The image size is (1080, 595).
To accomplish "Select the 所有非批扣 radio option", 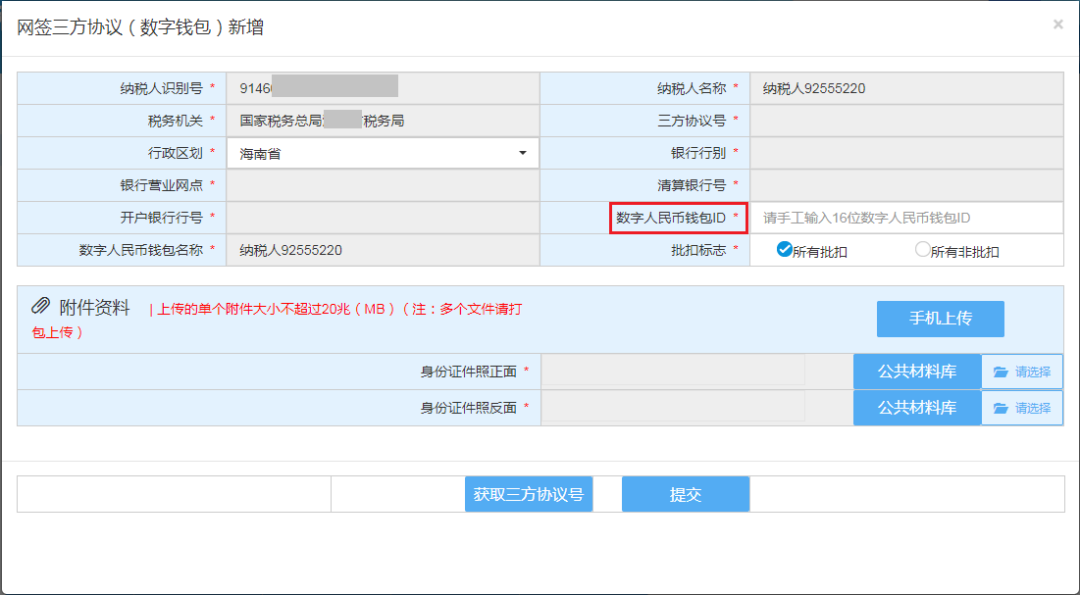I will 922,250.
